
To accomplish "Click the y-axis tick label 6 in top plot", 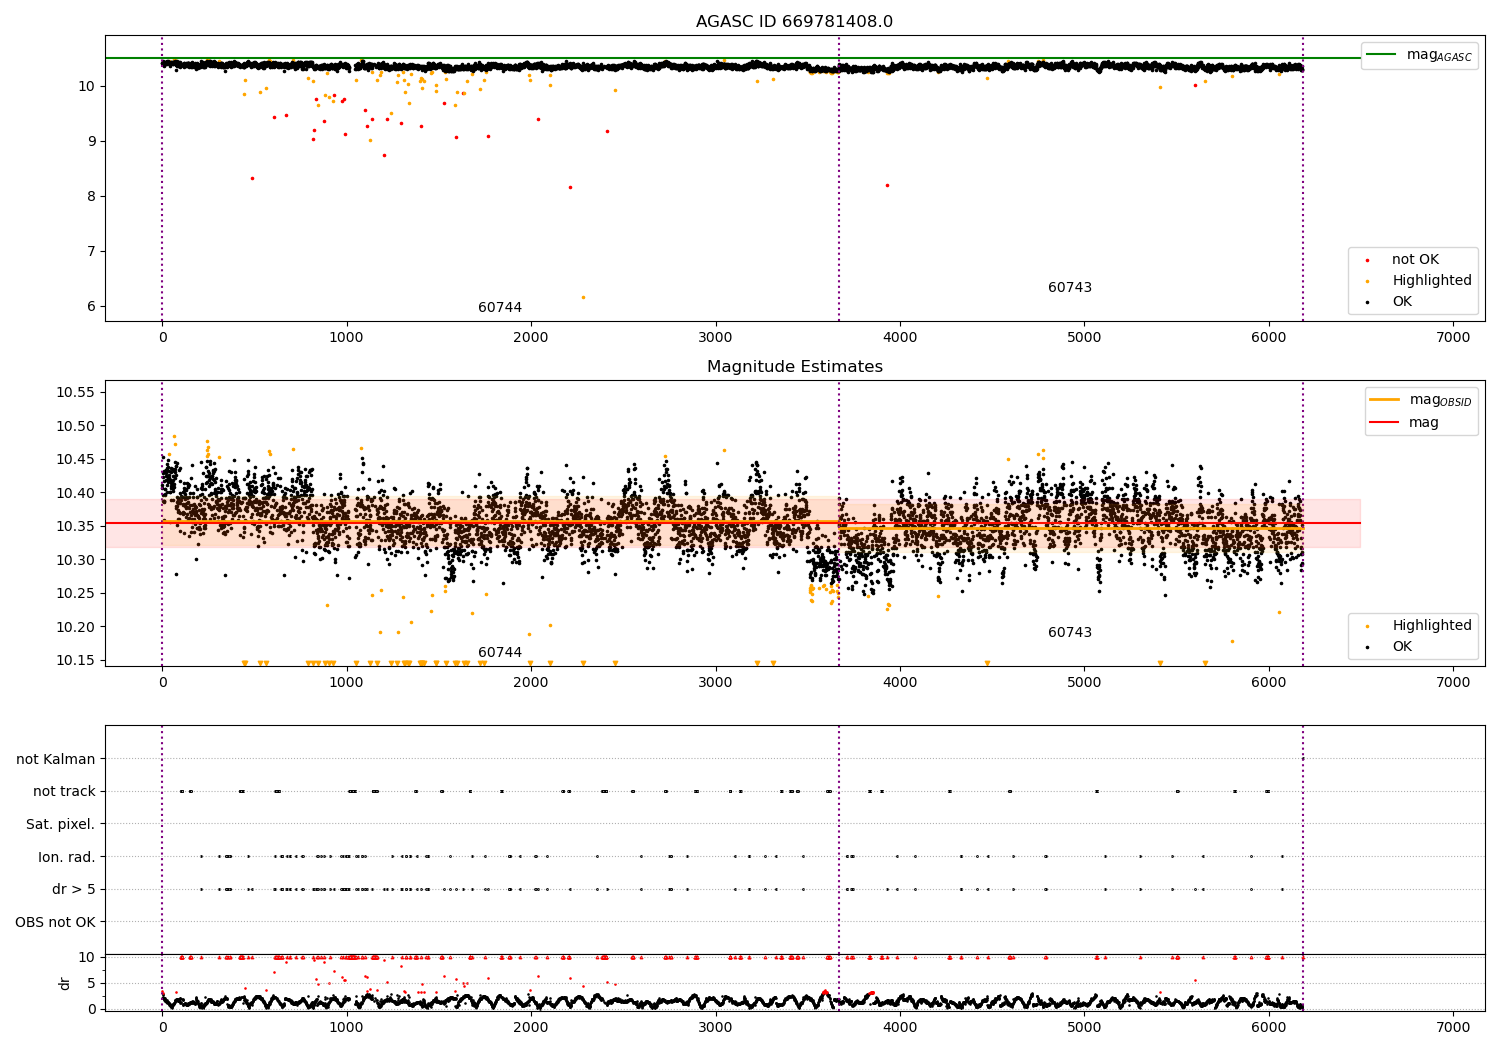I will coord(91,307).
